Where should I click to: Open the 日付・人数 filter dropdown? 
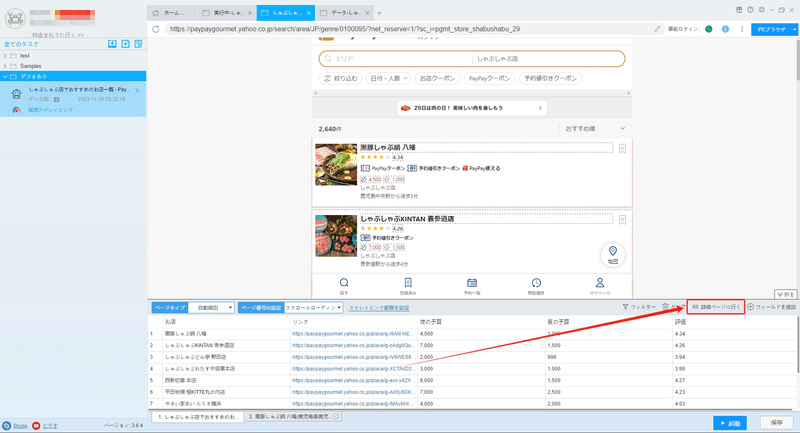(388, 79)
